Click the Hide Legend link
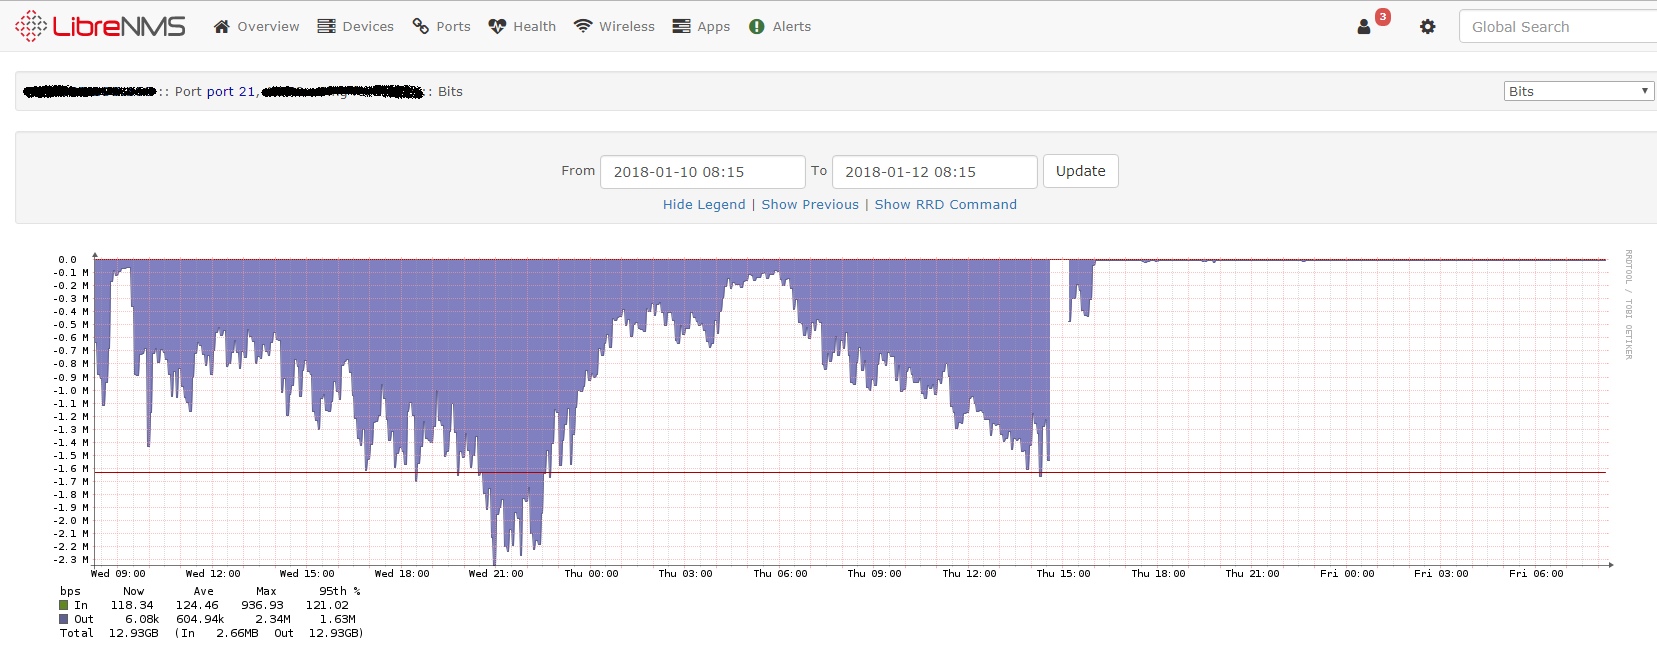This screenshot has width=1657, height=647. click(704, 204)
